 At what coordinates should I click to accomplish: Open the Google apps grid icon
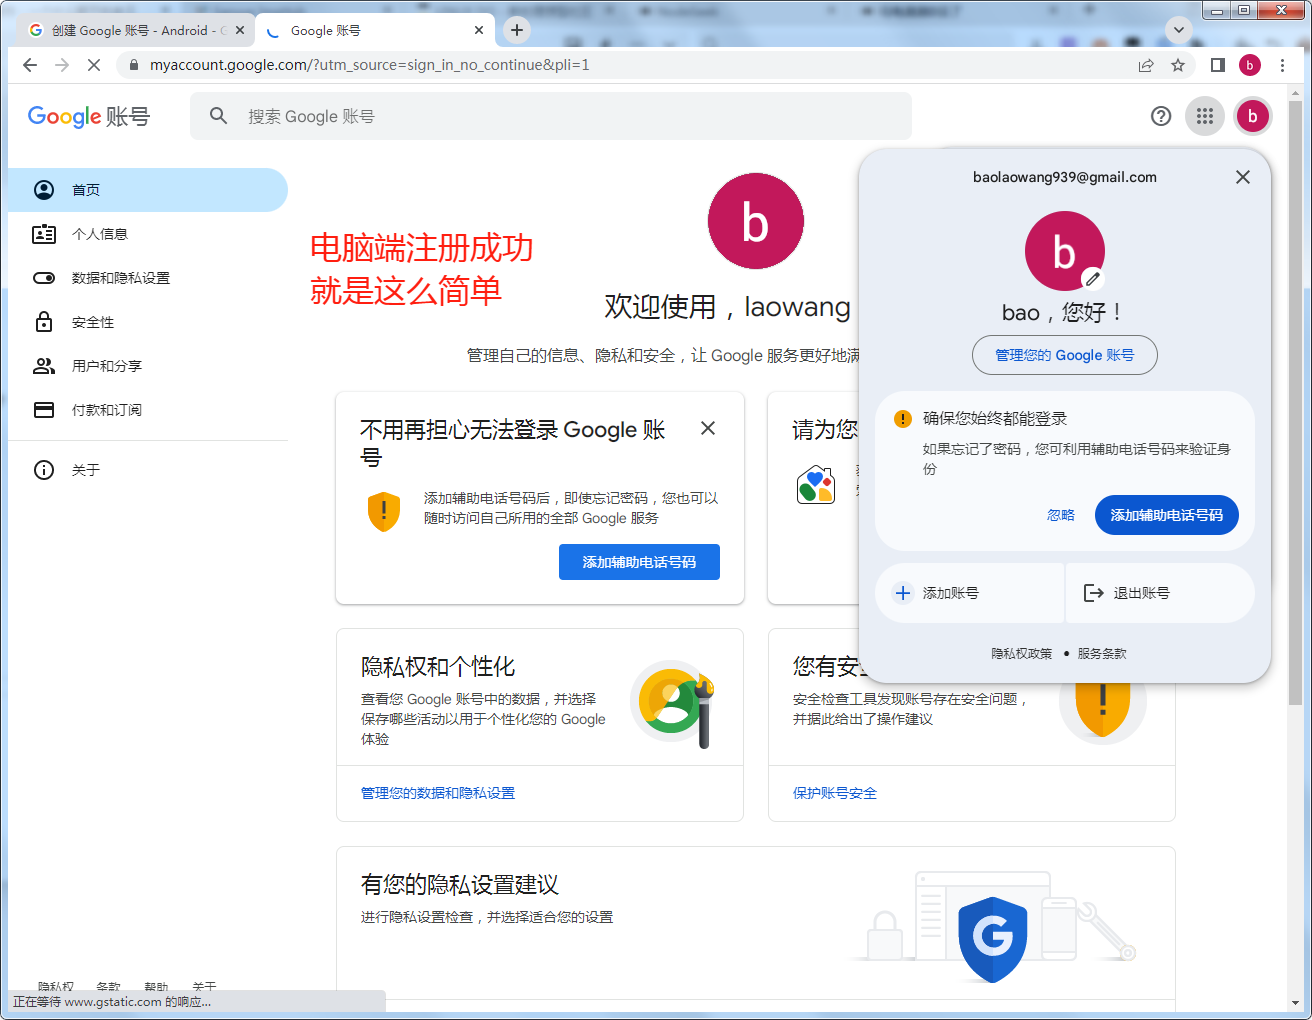click(x=1204, y=116)
